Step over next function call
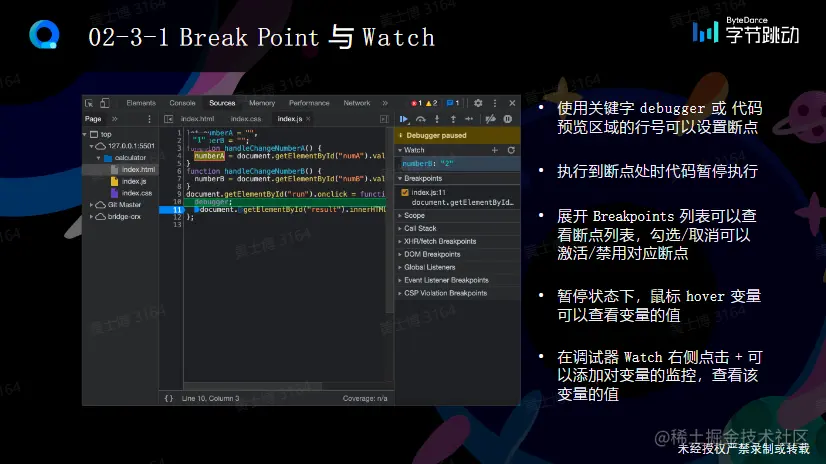 click(420, 119)
